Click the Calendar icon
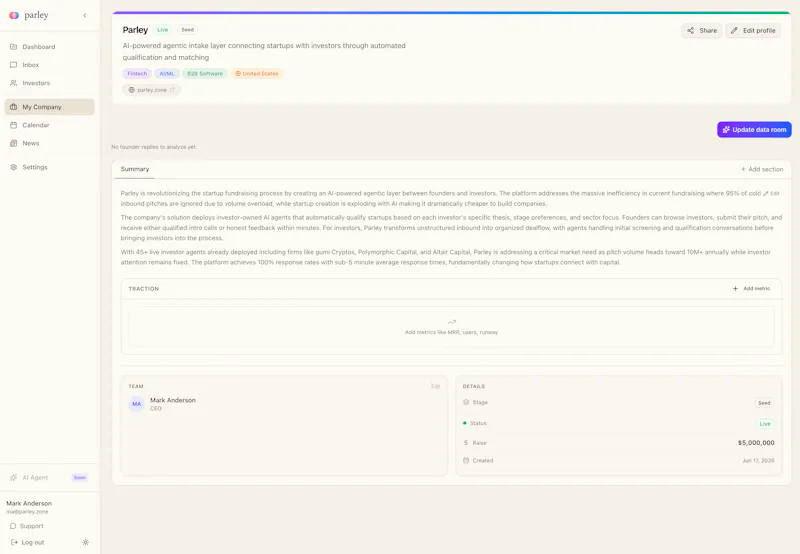800x554 pixels. point(14,125)
